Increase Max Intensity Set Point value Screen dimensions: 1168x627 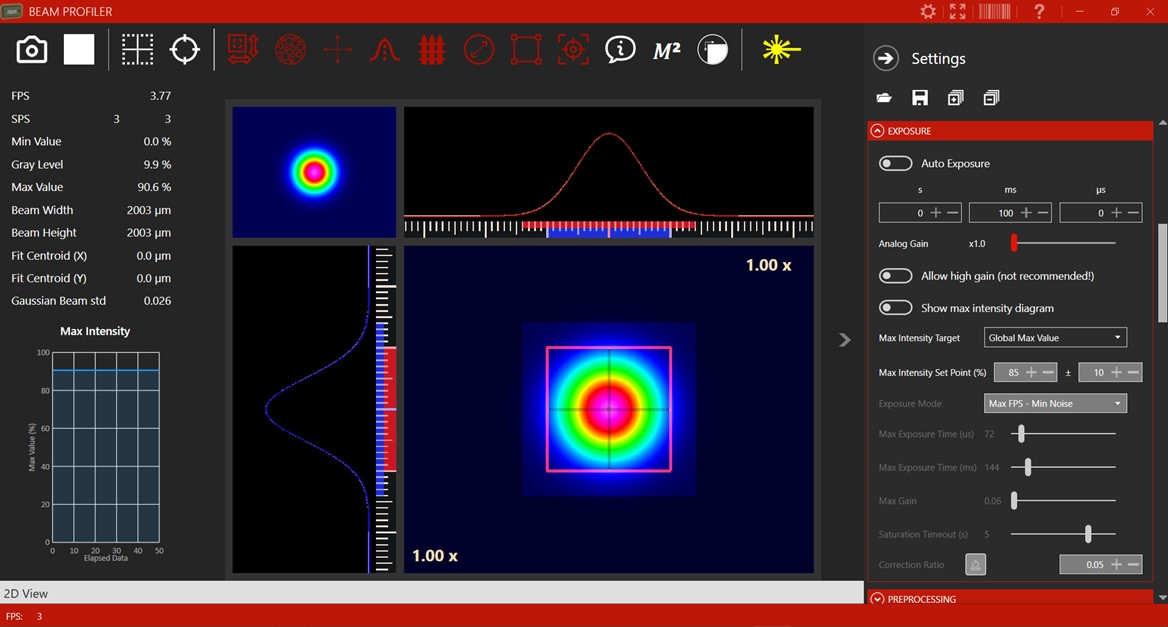(x=1032, y=372)
